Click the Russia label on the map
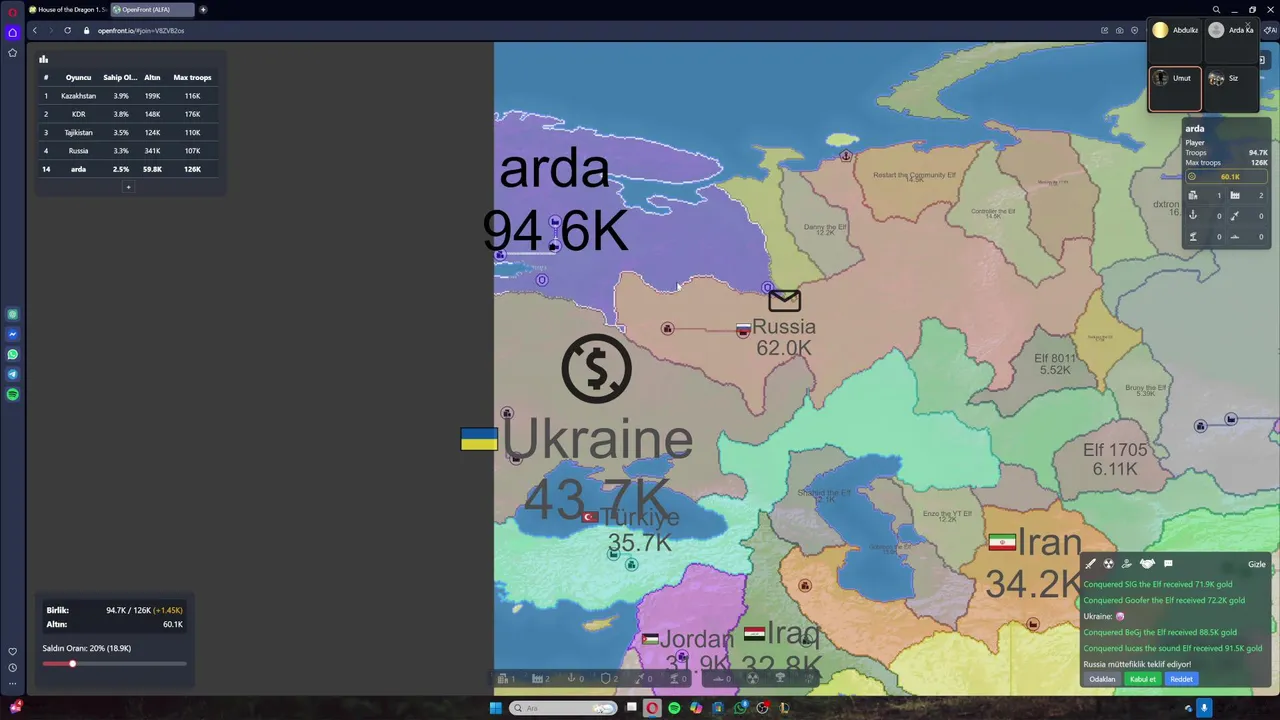 tap(784, 327)
